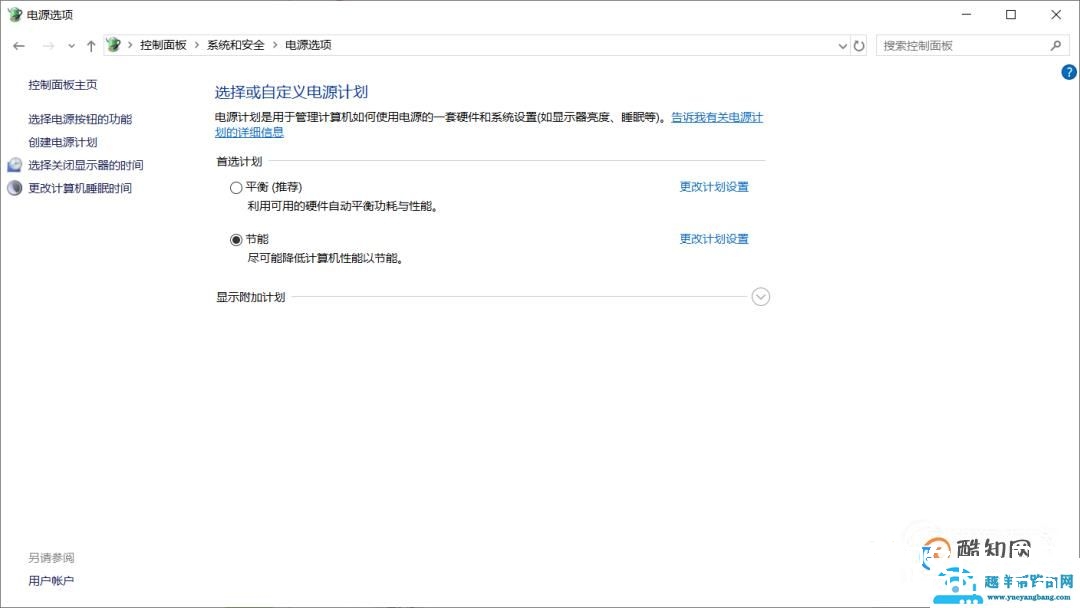Select the 平衡 (推荐) power plan radio button
The height and width of the screenshot is (608, 1080).
coord(236,187)
